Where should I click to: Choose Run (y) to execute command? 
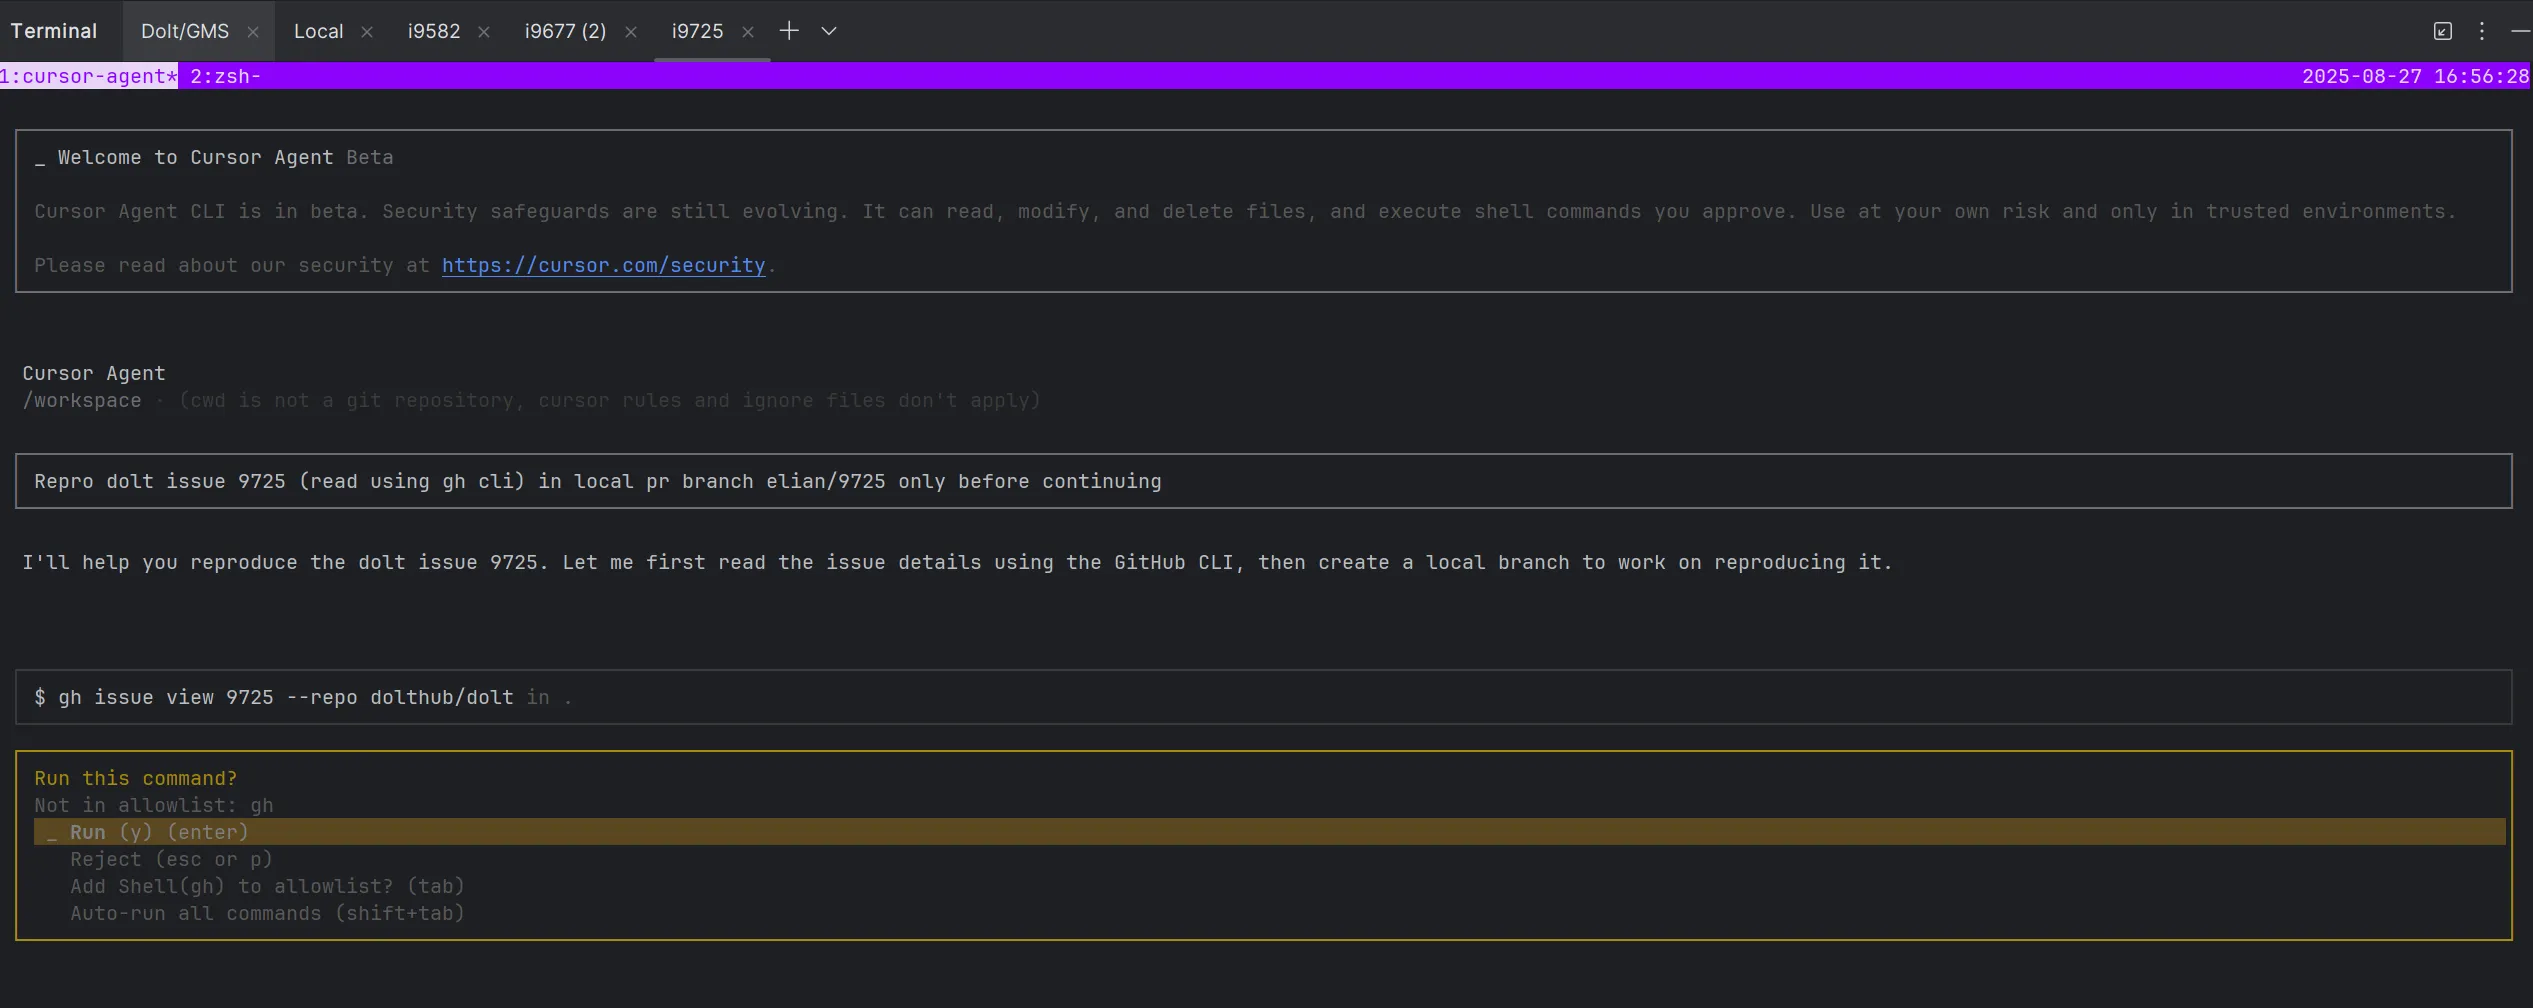(159, 832)
